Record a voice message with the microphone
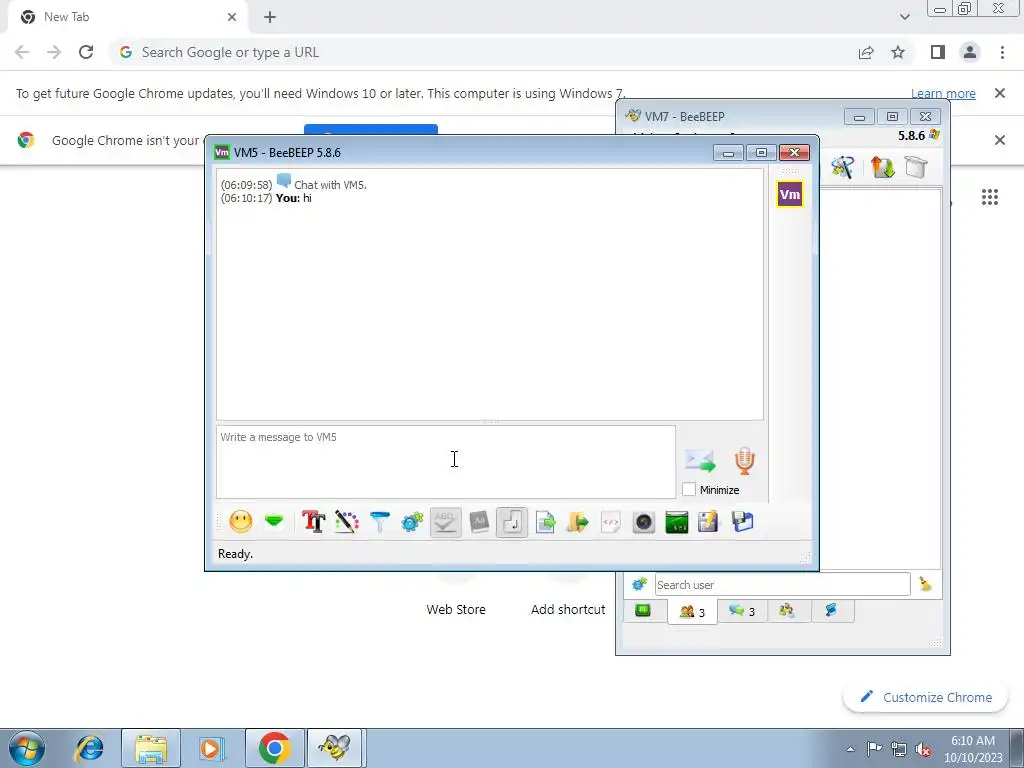 click(x=744, y=460)
